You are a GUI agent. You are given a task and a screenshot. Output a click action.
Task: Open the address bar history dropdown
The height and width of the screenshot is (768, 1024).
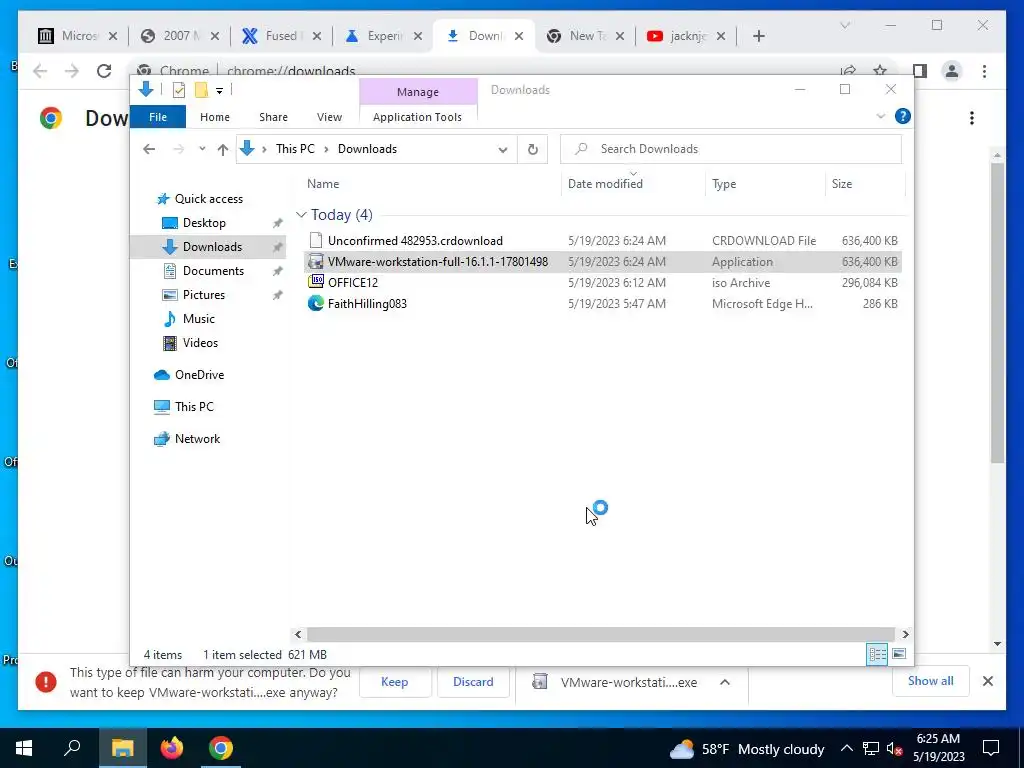click(x=503, y=150)
